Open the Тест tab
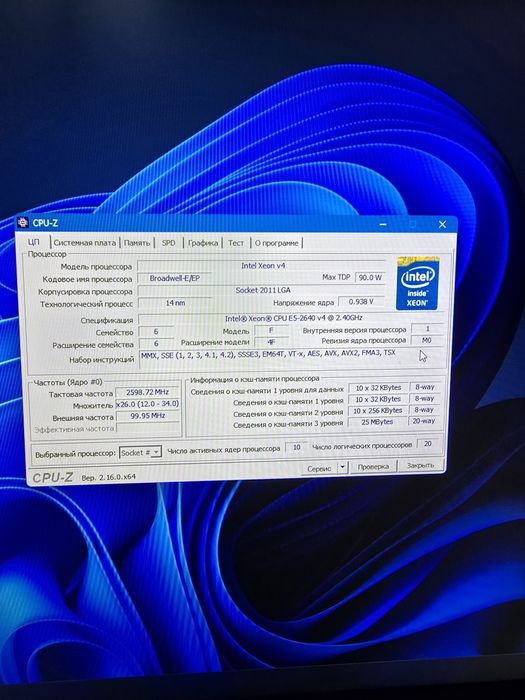The height and width of the screenshot is (700, 525). click(236, 243)
